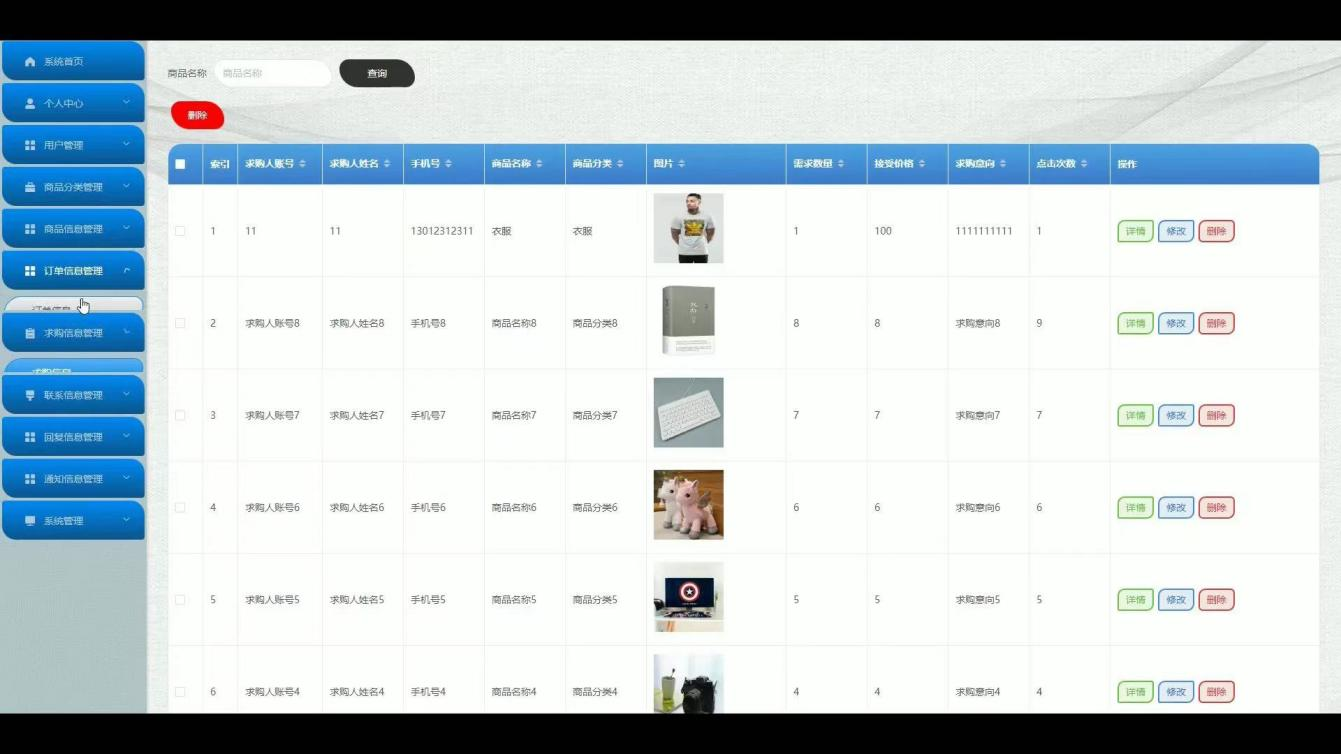
Task: Click the black 查询 search button
Action: pyautogui.click(x=377, y=73)
